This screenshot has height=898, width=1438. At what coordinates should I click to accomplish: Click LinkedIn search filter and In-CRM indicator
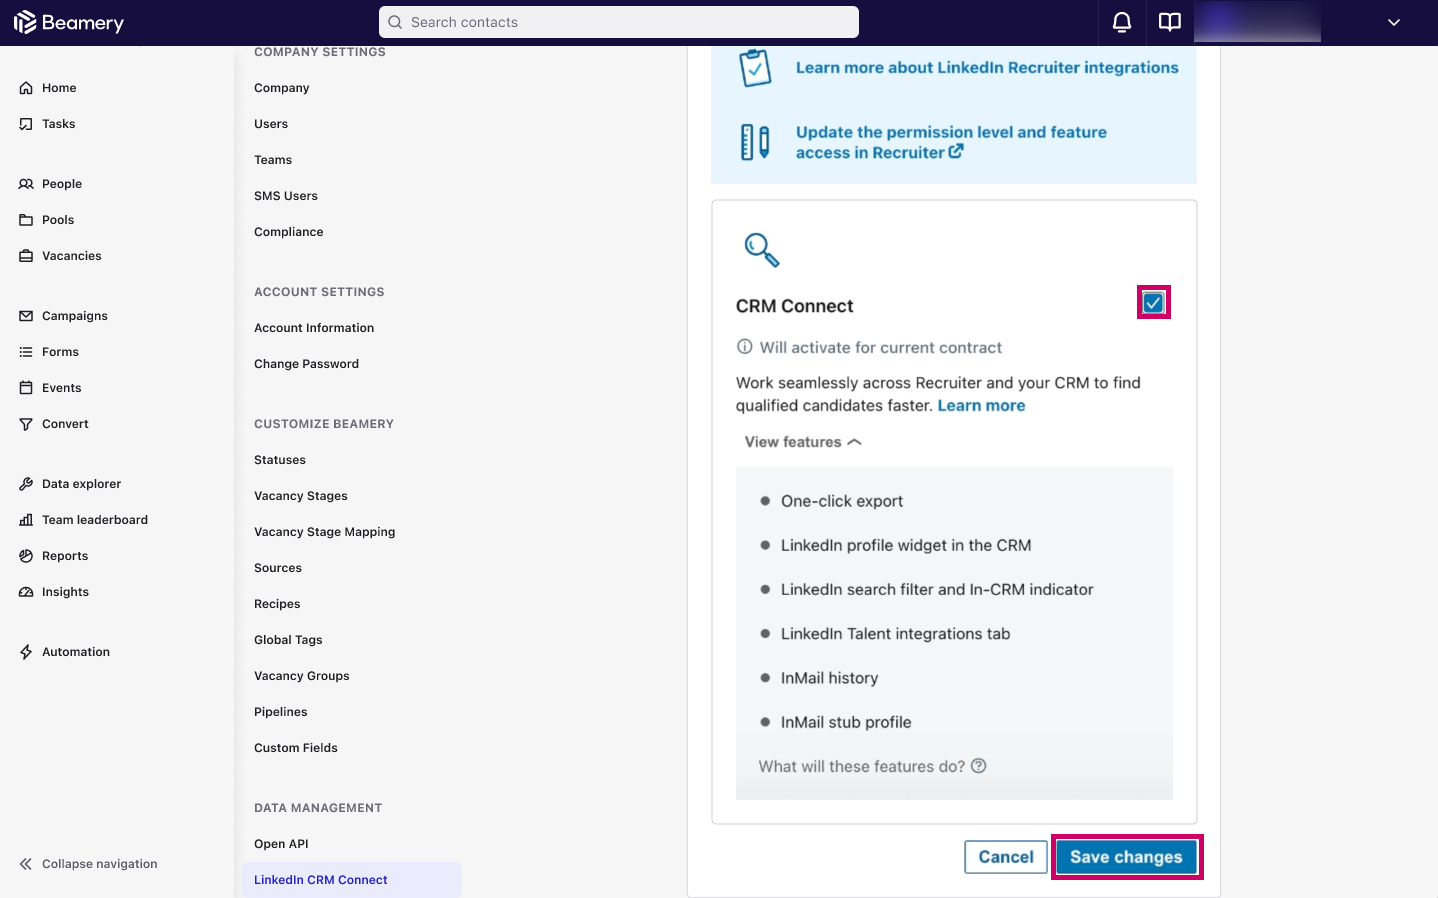[x=937, y=590]
